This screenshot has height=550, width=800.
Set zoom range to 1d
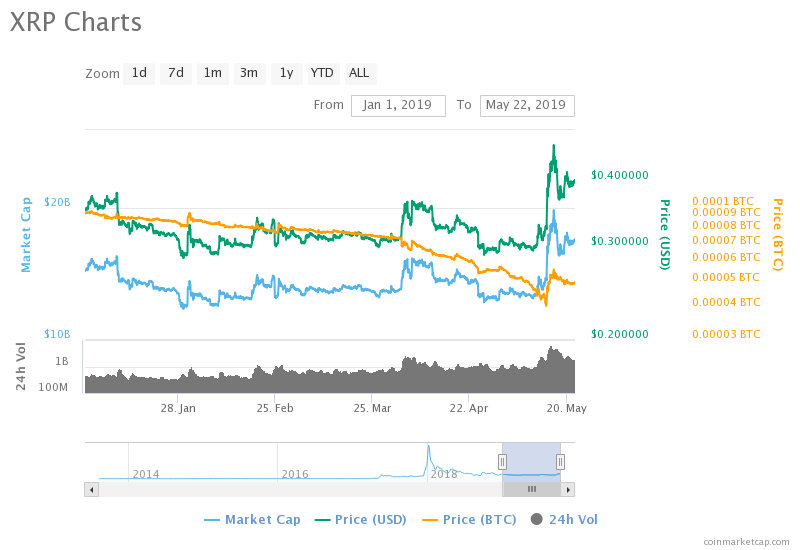(139, 73)
